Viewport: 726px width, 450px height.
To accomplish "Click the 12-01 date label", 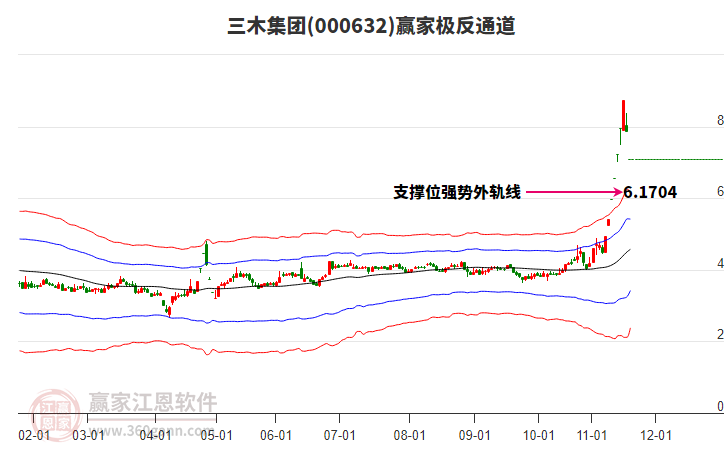I will point(656,435).
